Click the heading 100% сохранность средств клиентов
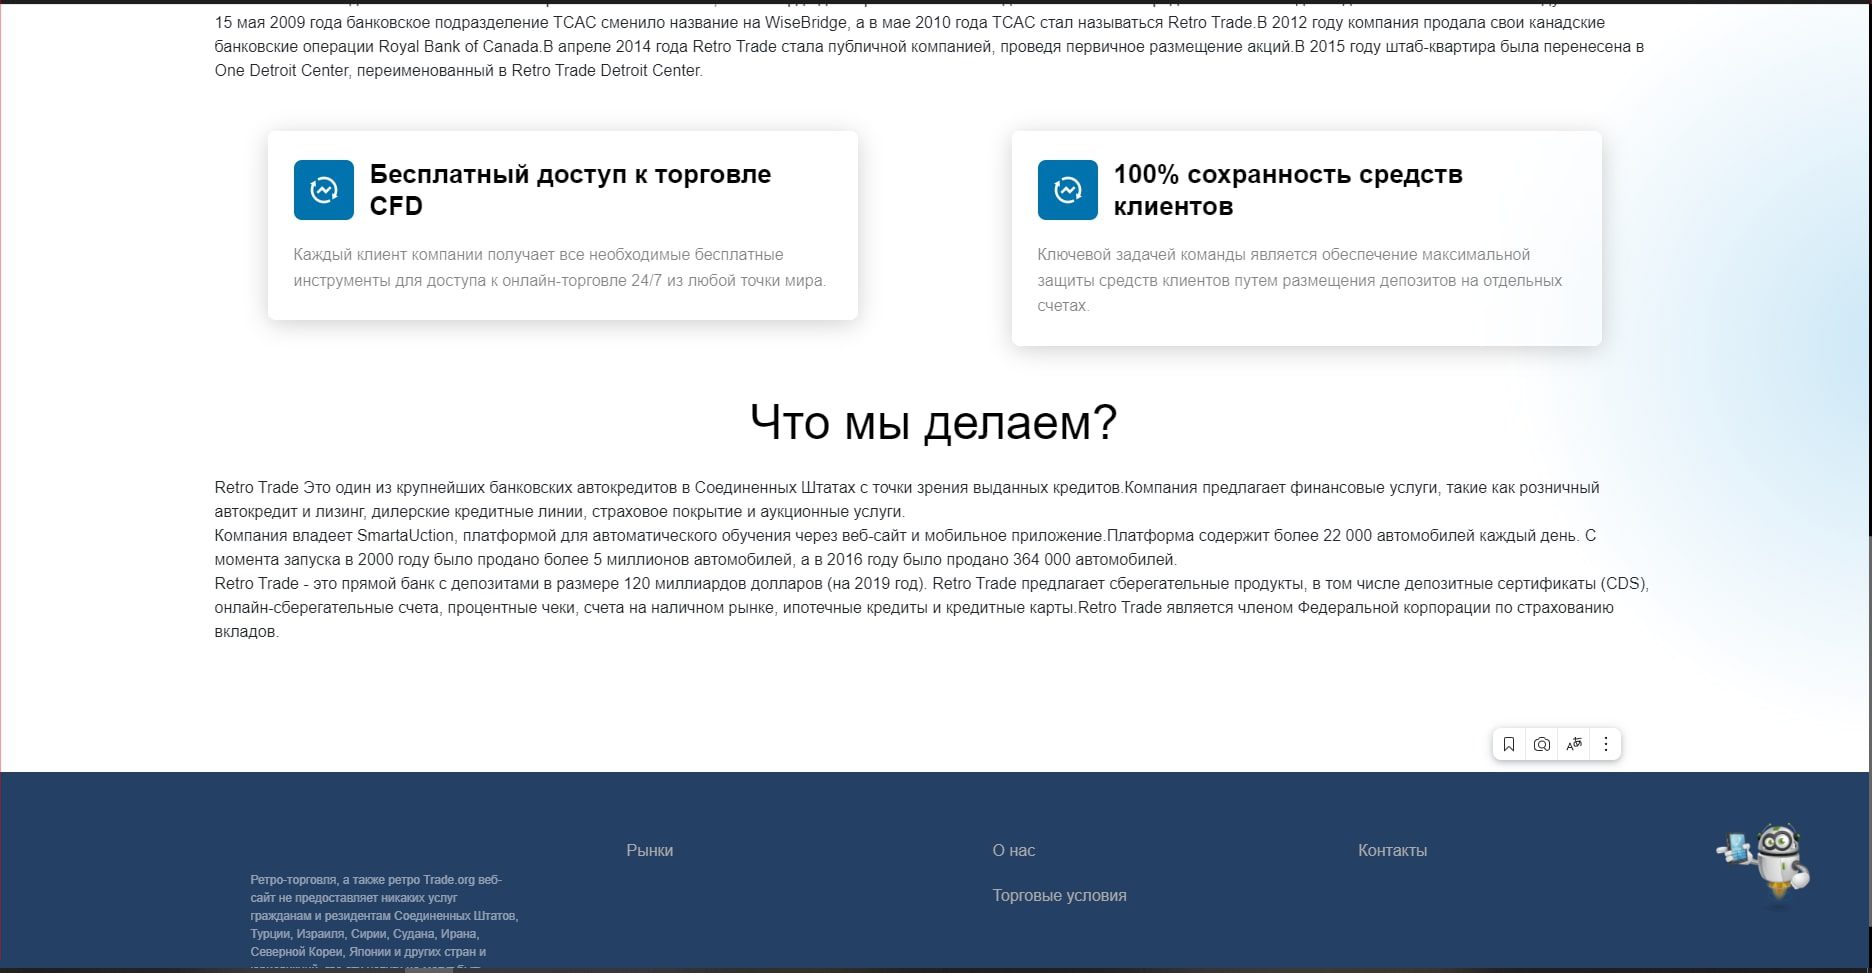Screen dimensions: 1872x973 [x=1288, y=190]
